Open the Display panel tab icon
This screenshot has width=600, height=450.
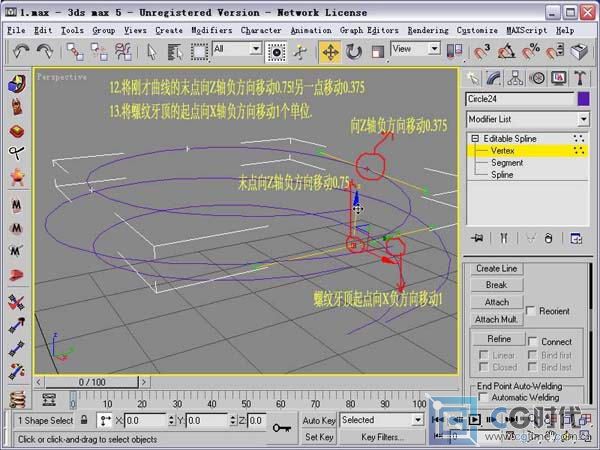(x=559, y=78)
